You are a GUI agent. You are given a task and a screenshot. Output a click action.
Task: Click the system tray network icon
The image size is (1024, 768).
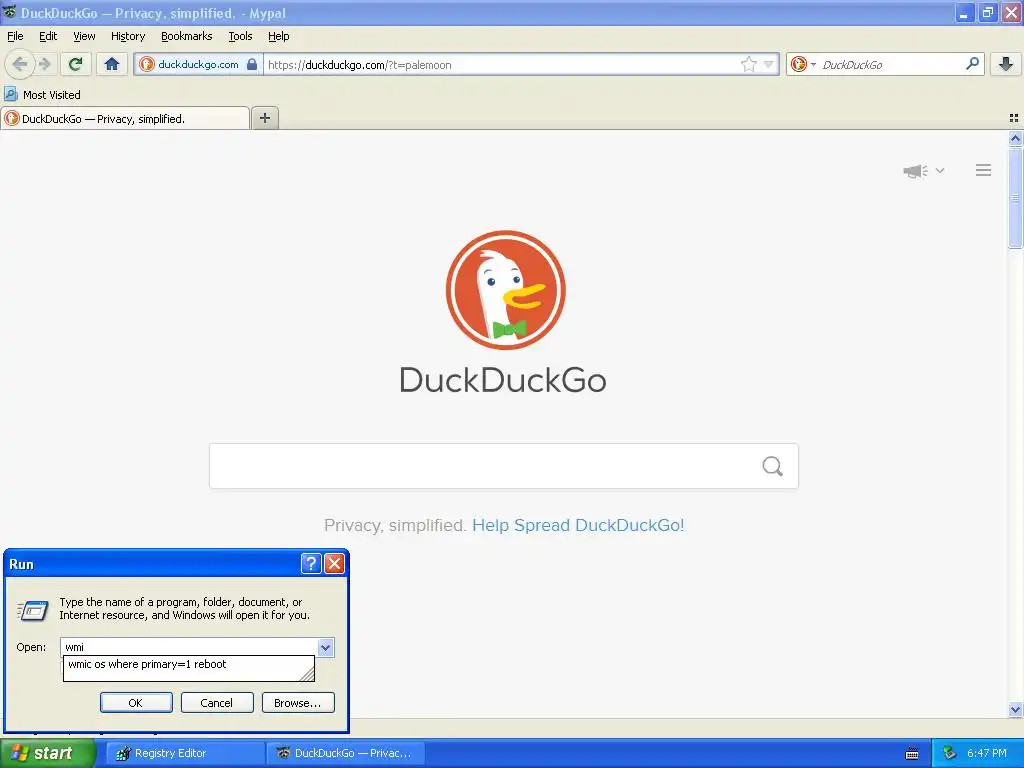(x=949, y=753)
